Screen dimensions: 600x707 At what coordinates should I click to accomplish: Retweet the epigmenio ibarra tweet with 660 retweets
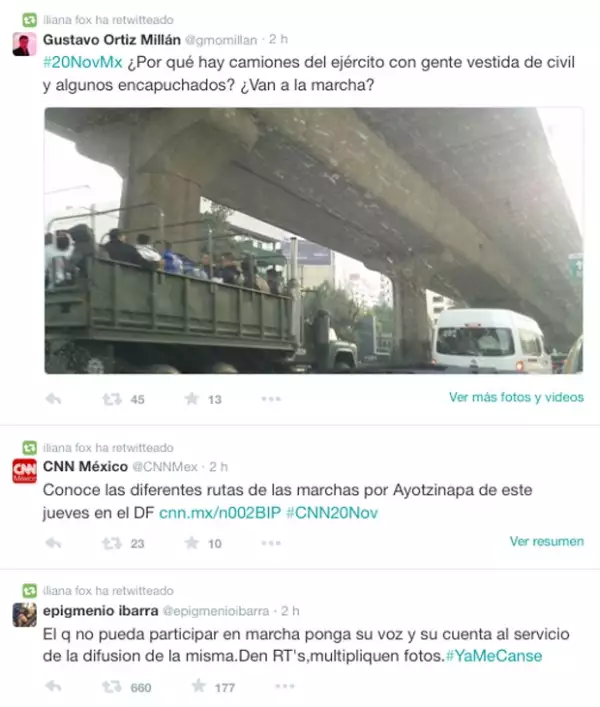click(112, 687)
